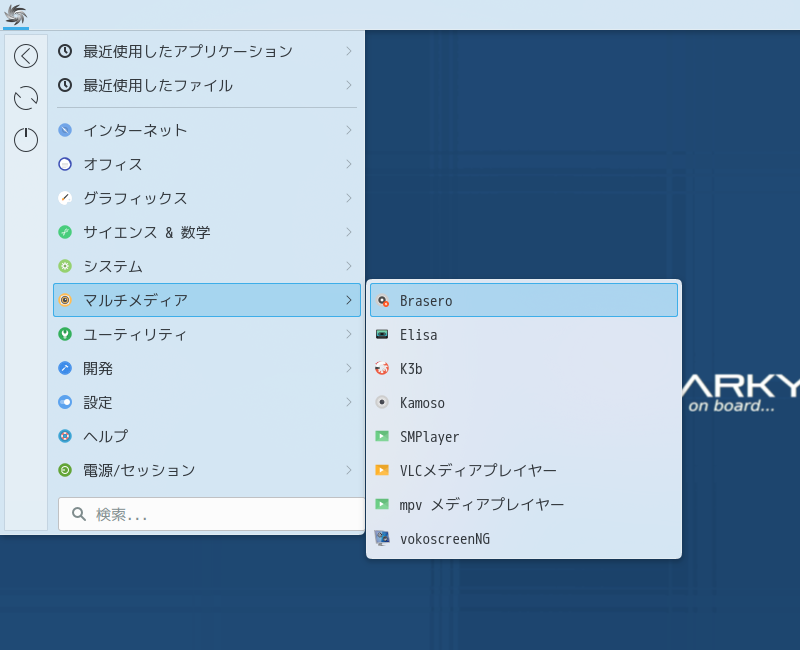Expand the サイエンス & 数学 chevron
Screen dimensions: 800x650
(349, 232)
